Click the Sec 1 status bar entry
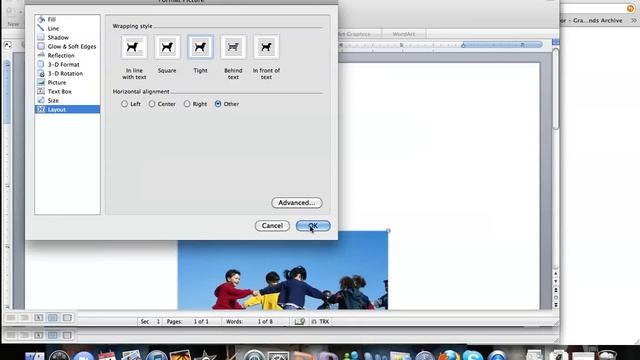Viewport: 640px width, 360px height. [150, 322]
